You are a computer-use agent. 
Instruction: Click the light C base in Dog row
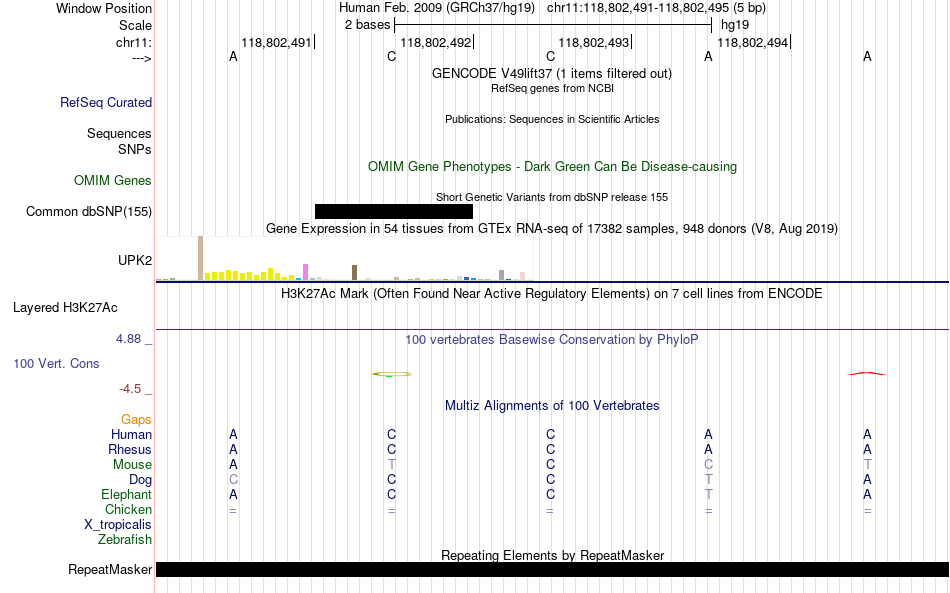click(x=233, y=480)
